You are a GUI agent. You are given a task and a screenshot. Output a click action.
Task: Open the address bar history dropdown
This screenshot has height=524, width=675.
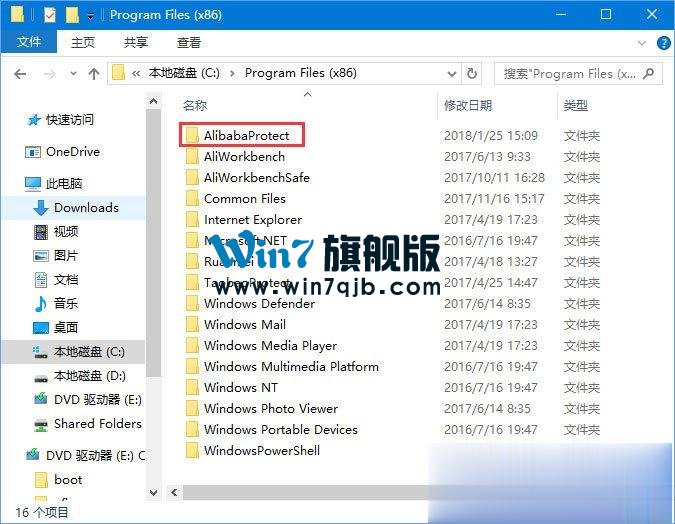(x=452, y=74)
